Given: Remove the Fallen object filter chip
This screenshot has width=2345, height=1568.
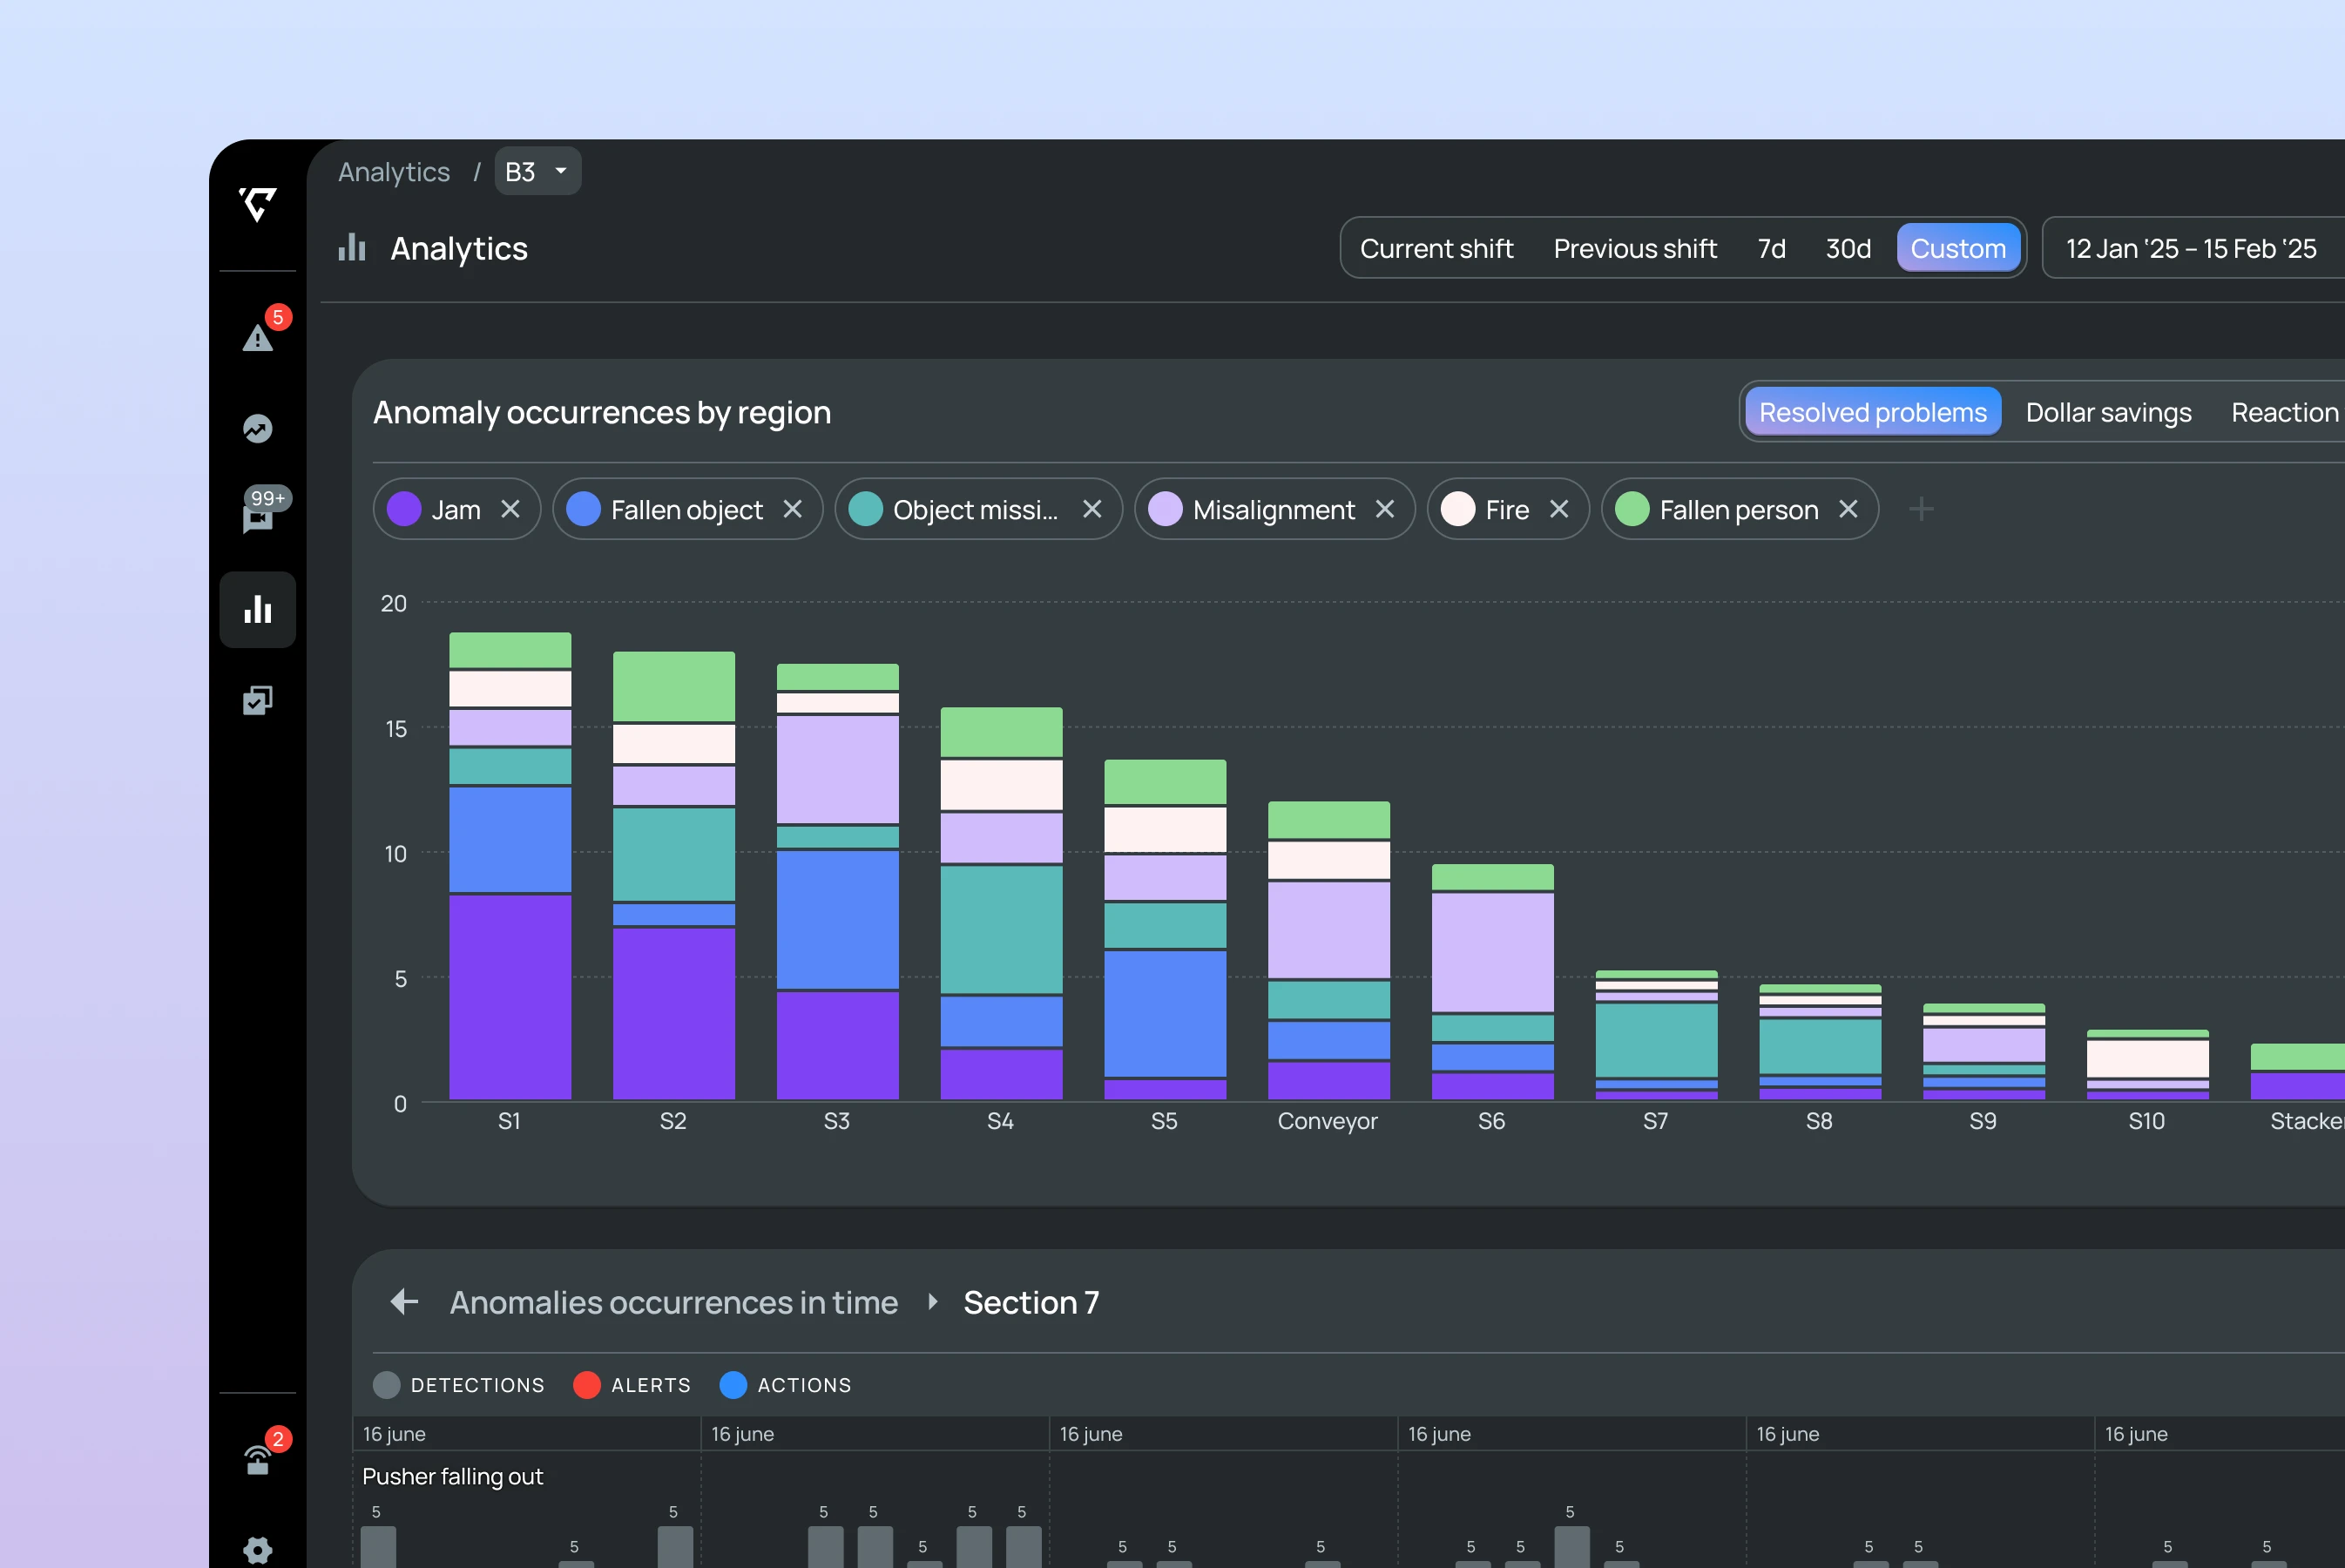Looking at the screenshot, I should pos(793,509).
